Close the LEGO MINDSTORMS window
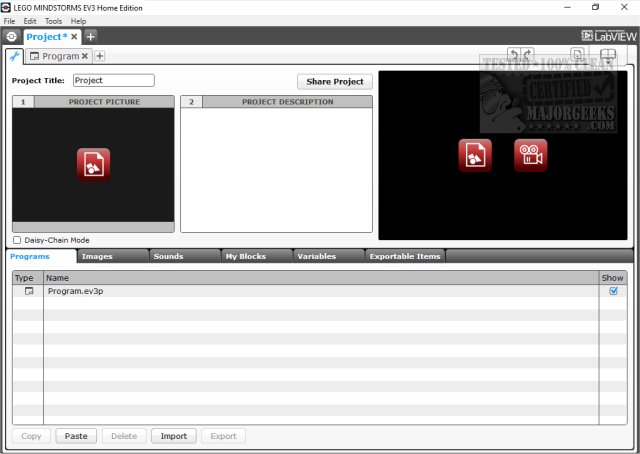The width and height of the screenshot is (640, 454). (624, 7)
